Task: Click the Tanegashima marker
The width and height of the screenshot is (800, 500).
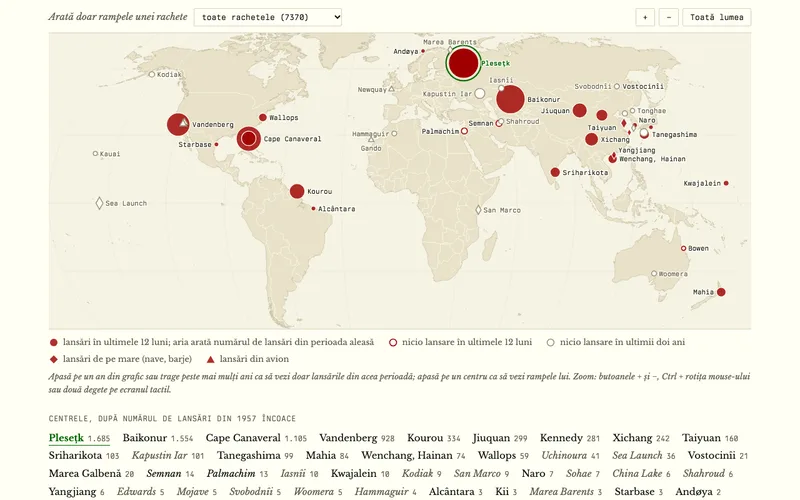Action: 644,134
